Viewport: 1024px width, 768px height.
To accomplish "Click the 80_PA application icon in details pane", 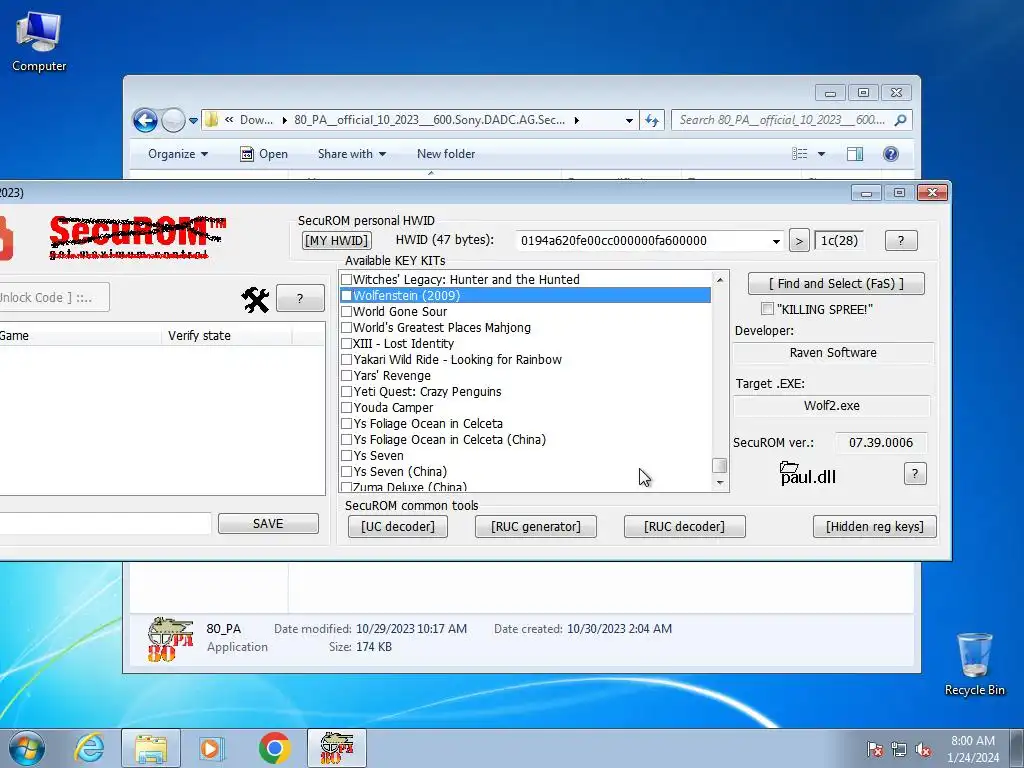I will 170,639.
